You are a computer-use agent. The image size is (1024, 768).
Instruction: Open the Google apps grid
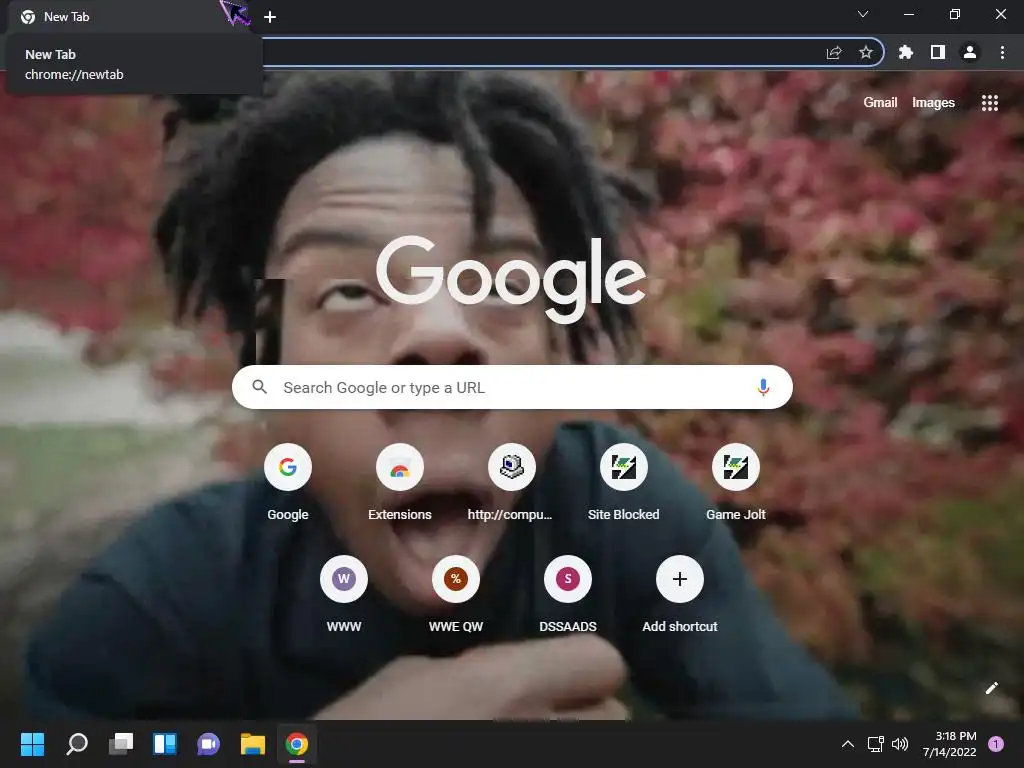point(990,103)
